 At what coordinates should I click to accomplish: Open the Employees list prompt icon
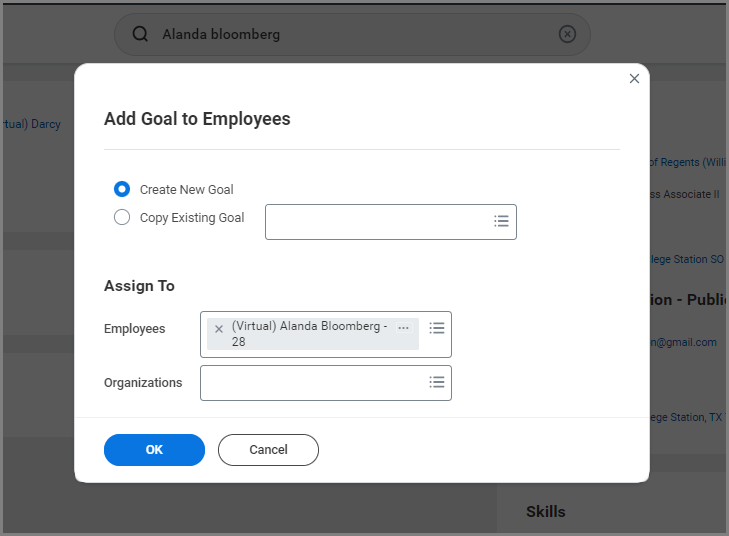[x=436, y=328]
